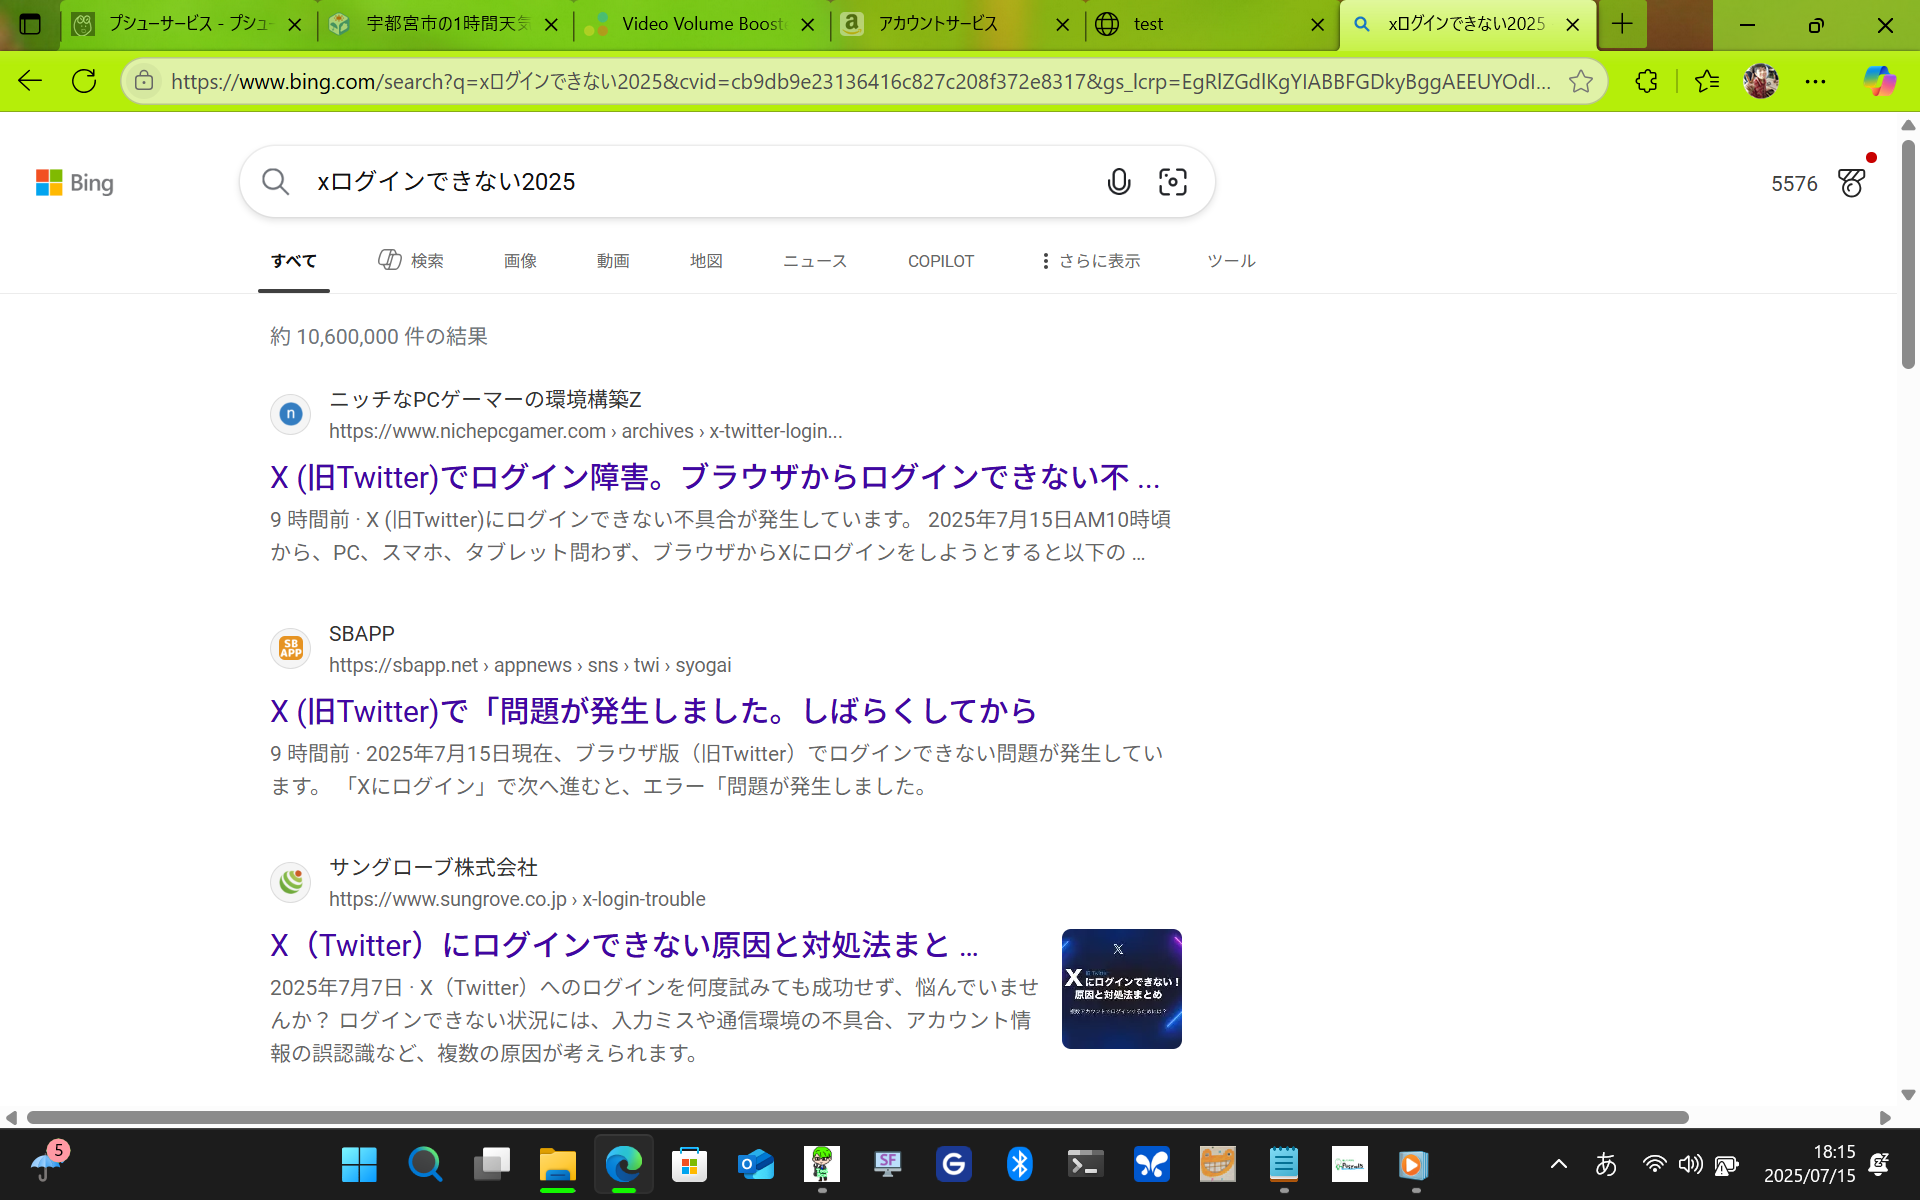Open tab actions menu icon
This screenshot has height=1200, width=1920.
coord(30,24)
